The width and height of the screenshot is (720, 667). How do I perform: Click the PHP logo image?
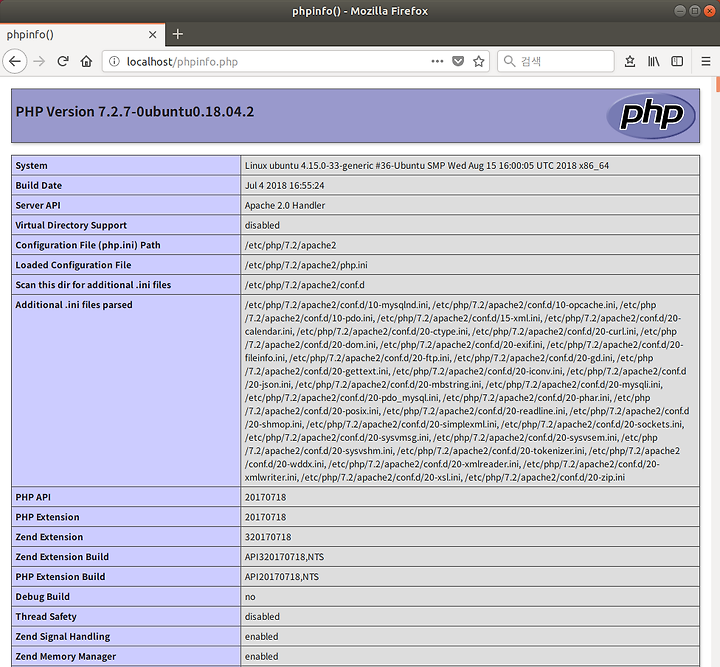coord(651,116)
